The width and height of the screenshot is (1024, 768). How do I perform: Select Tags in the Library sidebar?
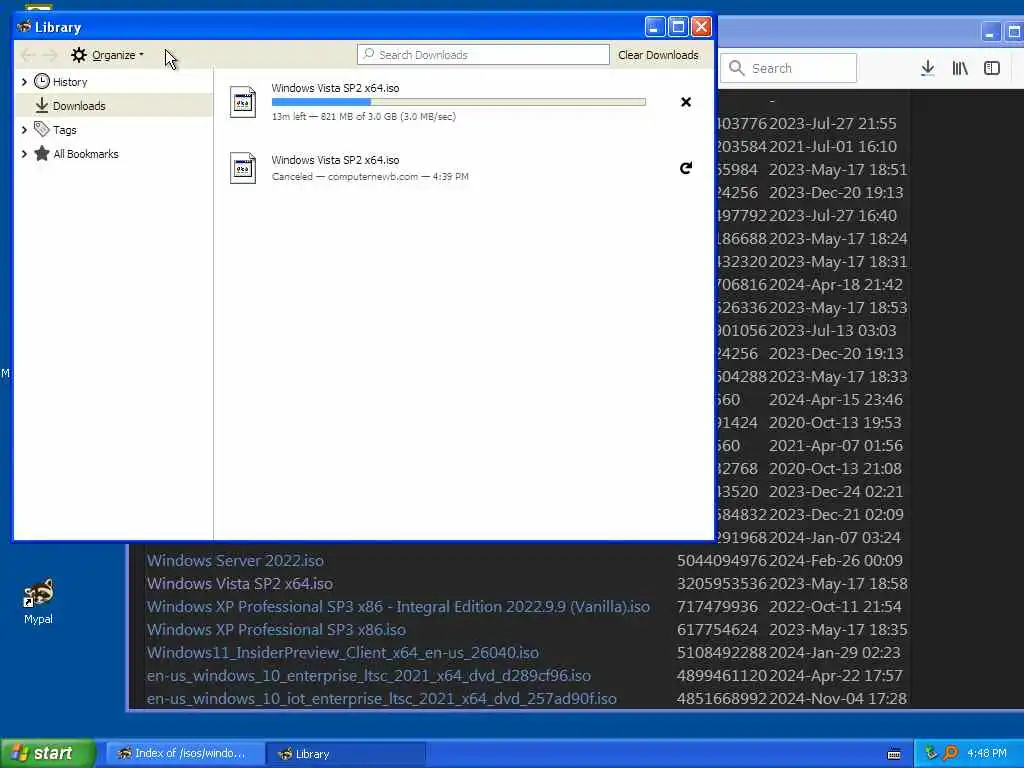coord(65,130)
